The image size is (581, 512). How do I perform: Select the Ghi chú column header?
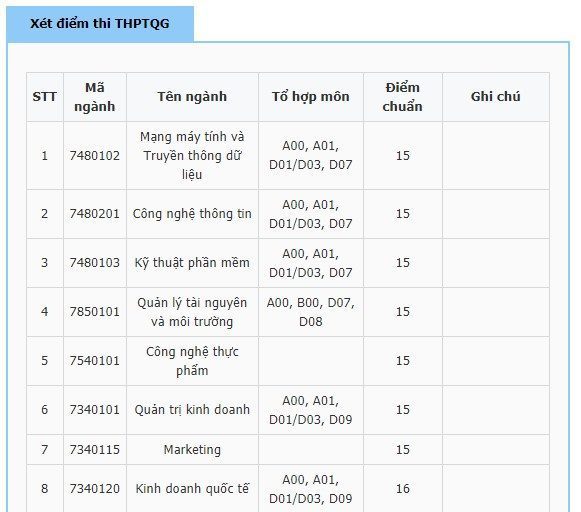(496, 97)
